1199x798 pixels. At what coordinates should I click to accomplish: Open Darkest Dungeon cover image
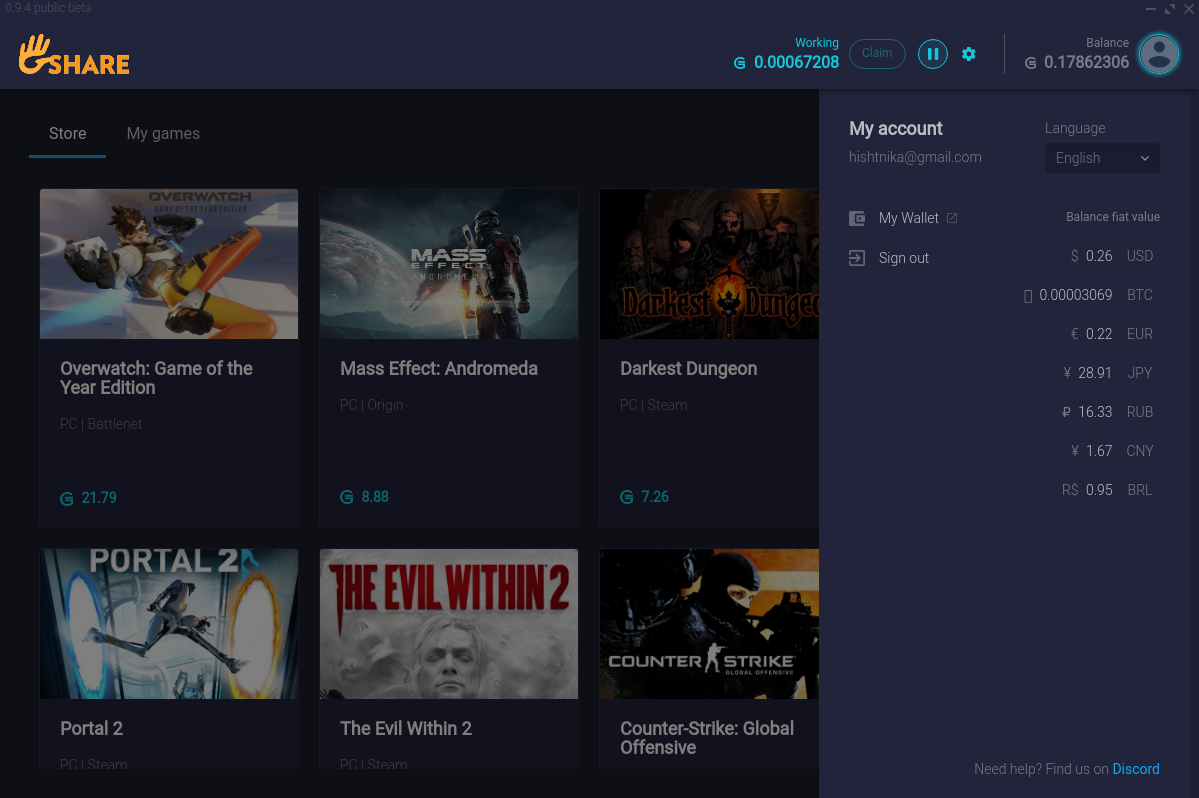709,264
